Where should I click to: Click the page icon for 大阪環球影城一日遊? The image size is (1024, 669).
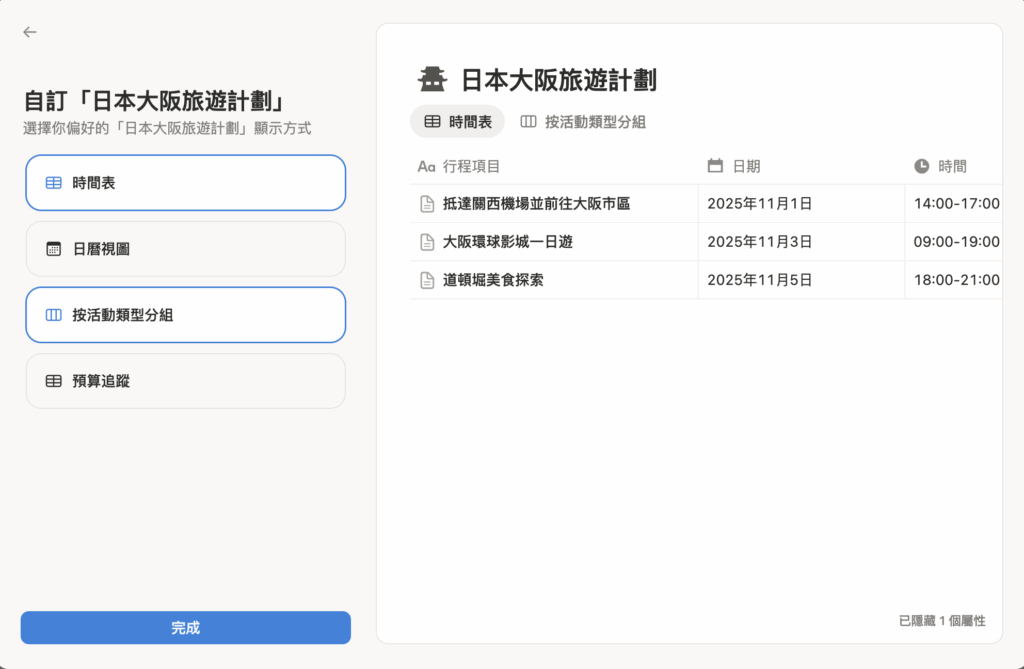coord(427,242)
